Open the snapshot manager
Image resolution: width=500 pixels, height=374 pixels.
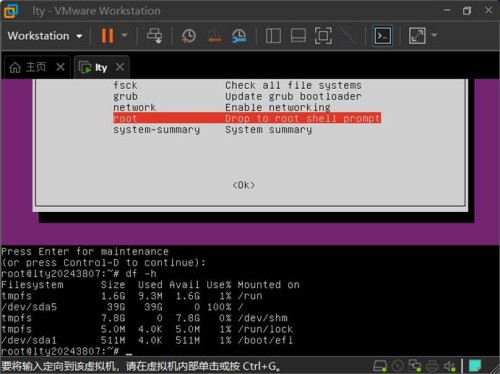239,36
